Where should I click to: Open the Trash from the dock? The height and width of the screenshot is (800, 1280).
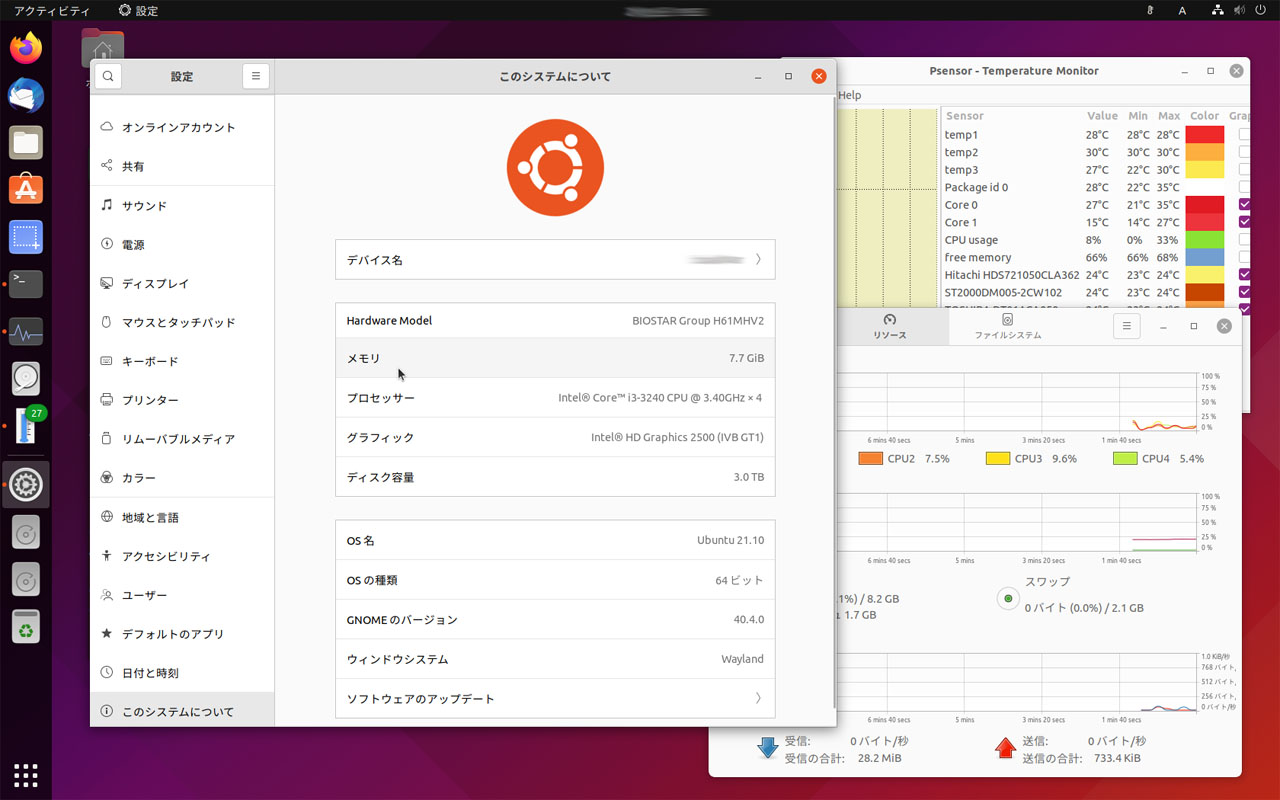26,627
